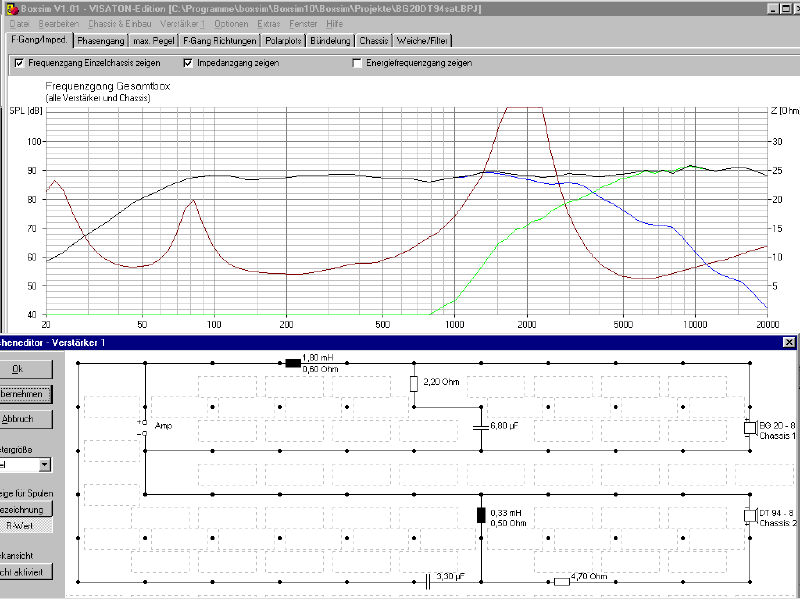Click the Abbruch button
Image resolution: width=800 pixels, height=600 pixels.
click(25, 418)
